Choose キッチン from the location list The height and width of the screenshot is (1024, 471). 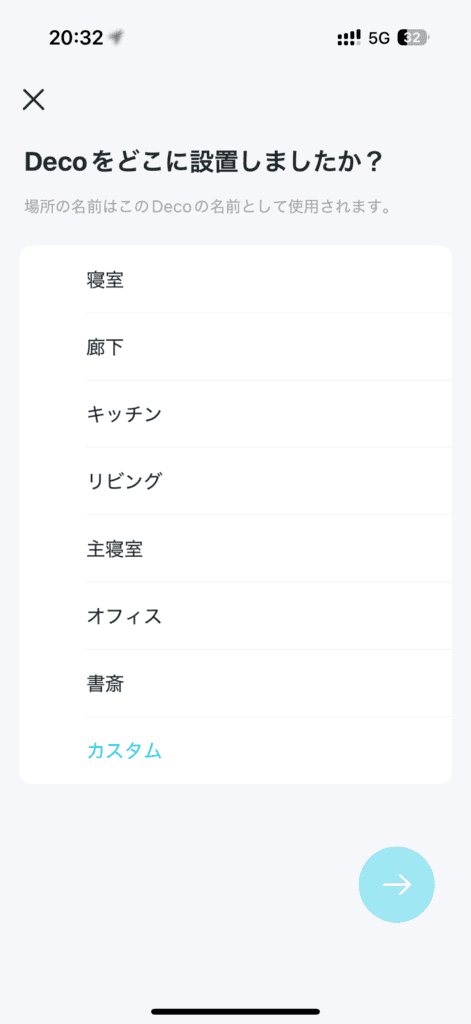point(235,414)
